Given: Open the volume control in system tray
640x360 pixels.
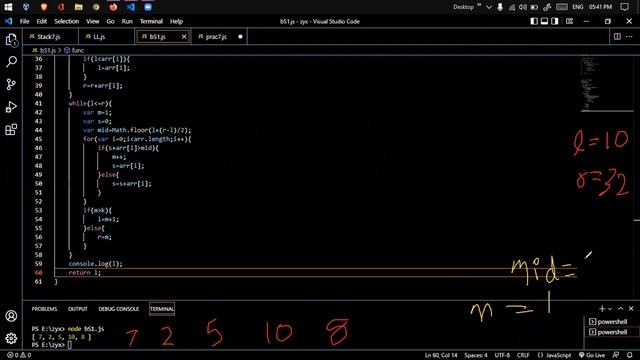Looking at the screenshot, I should (523, 7).
